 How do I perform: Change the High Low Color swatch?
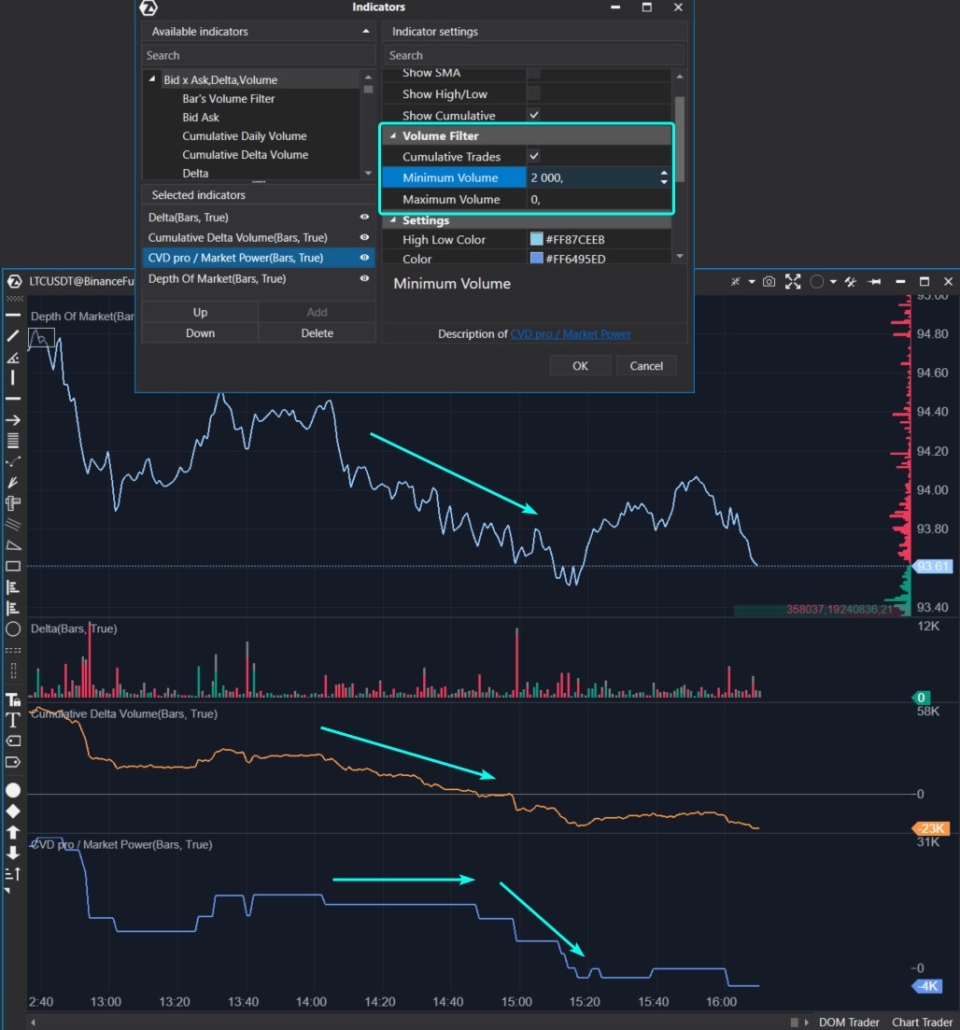[x=538, y=239]
